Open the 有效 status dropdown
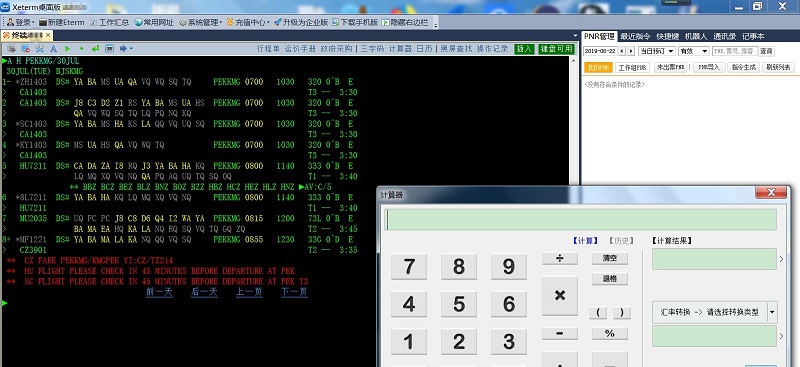The height and width of the screenshot is (367, 800). coord(694,51)
